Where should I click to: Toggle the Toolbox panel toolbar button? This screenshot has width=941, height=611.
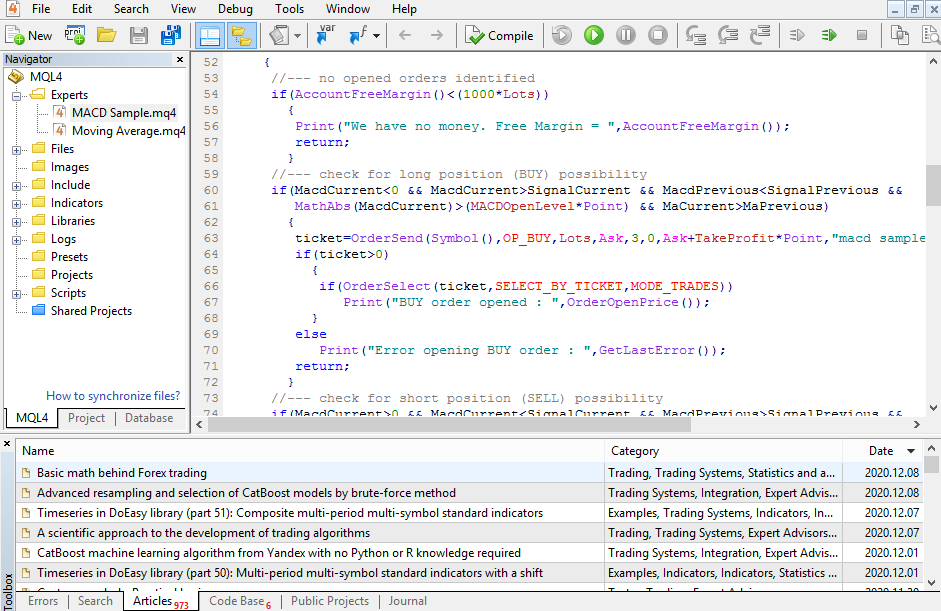(x=209, y=35)
